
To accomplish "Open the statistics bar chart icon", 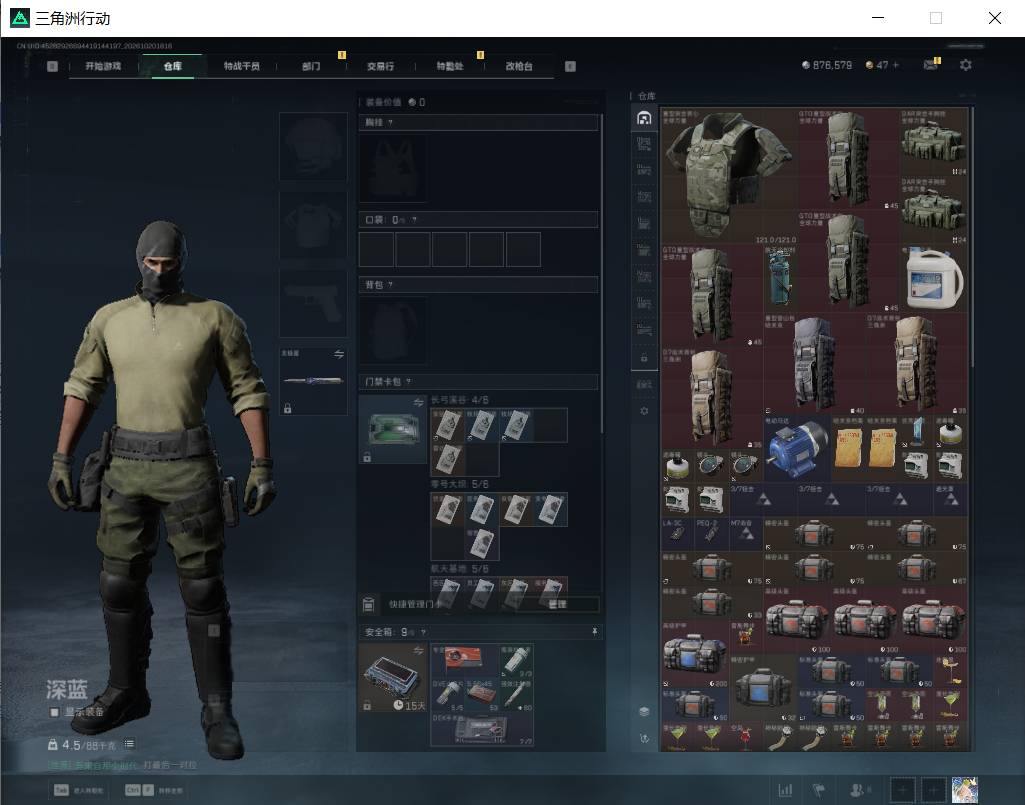I will [x=786, y=790].
